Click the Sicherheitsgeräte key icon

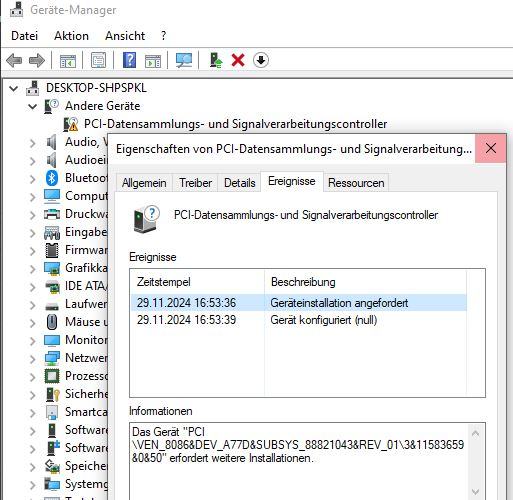click(x=53, y=394)
